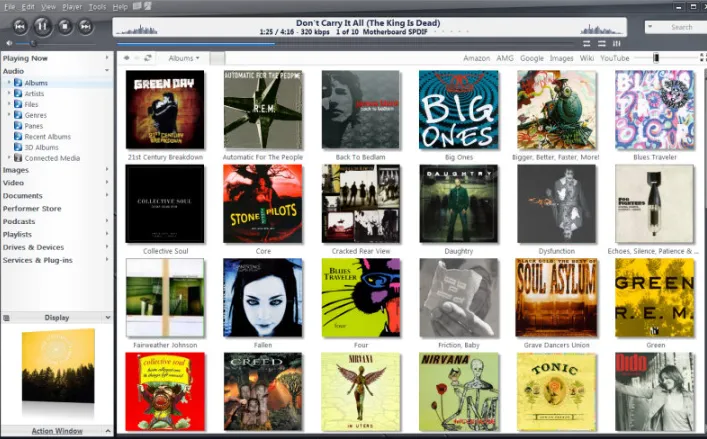Click the Recent Albums sidebar icon
The width and height of the screenshot is (707, 439).
coord(18,136)
